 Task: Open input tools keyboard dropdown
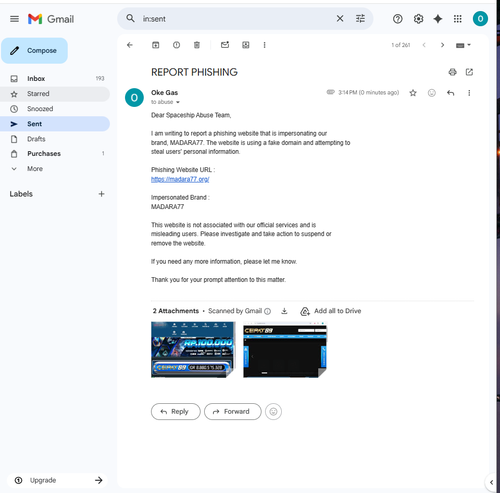click(x=463, y=45)
